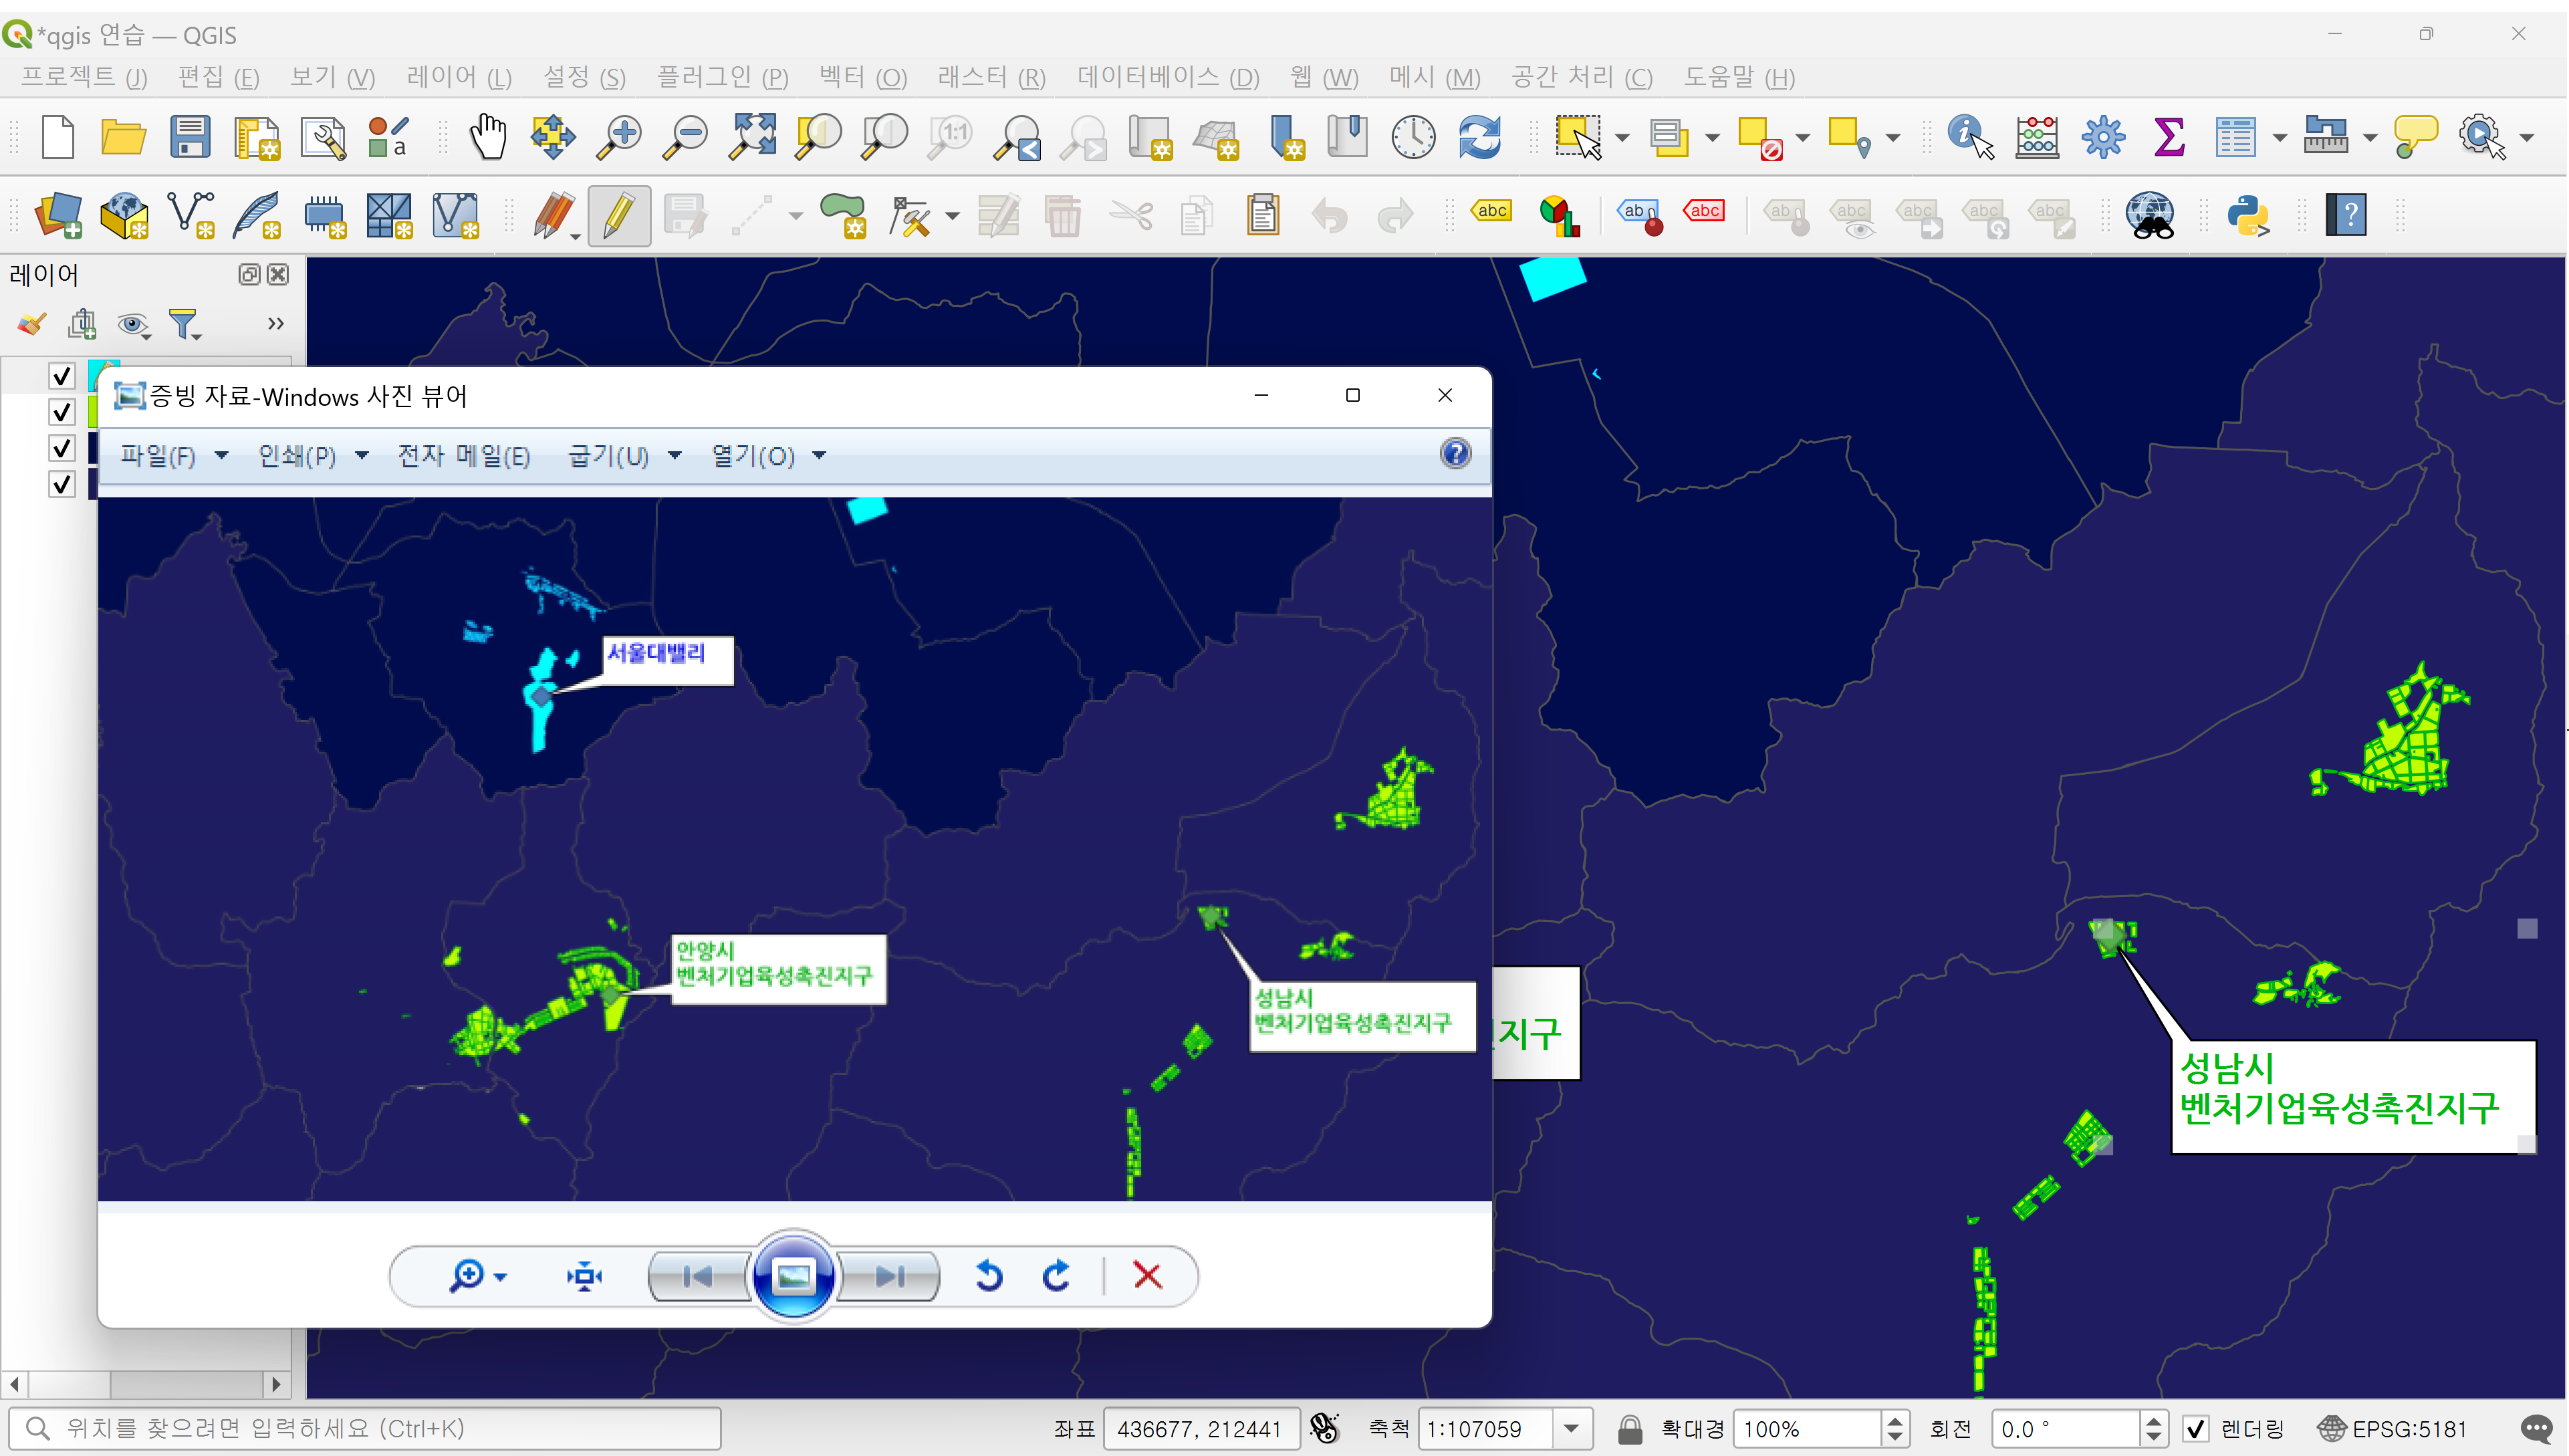The height and width of the screenshot is (1456, 2569).
Task: Toggle the Render checkbox
Action: [2196, 1429]
